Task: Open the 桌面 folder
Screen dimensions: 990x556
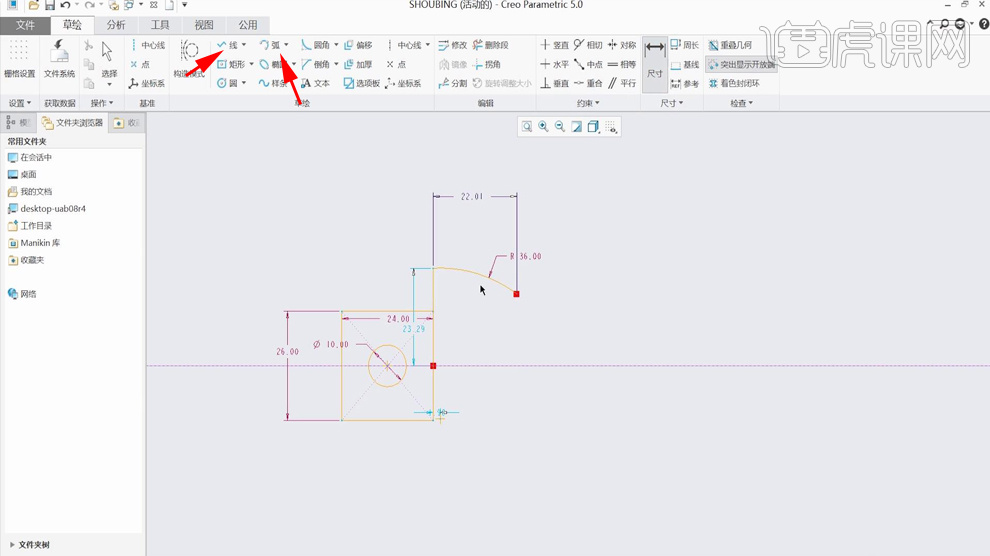Action: 22,174
